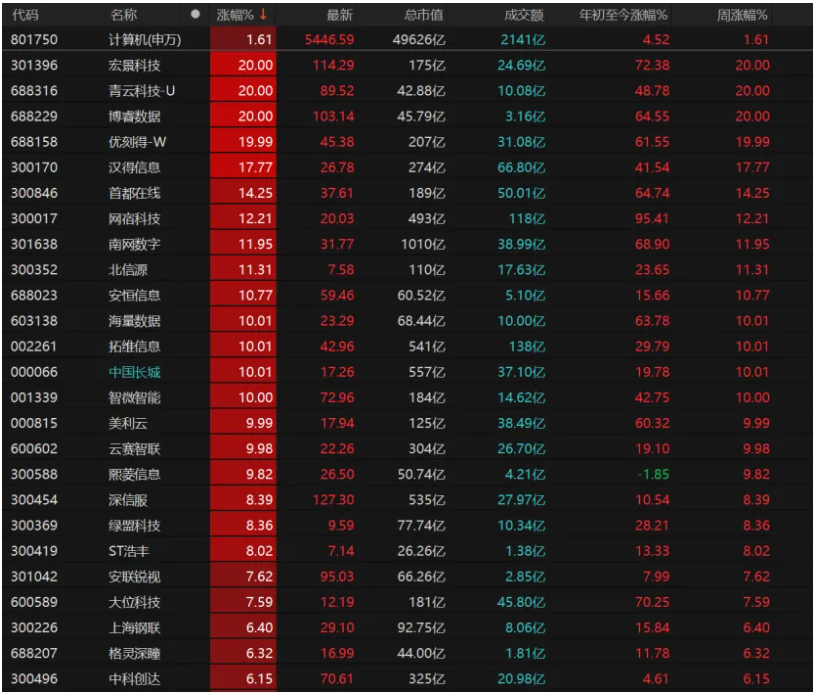Click the red descending sort arrow in 涨幅% header

pyautogui.click(x=263, y=15)
